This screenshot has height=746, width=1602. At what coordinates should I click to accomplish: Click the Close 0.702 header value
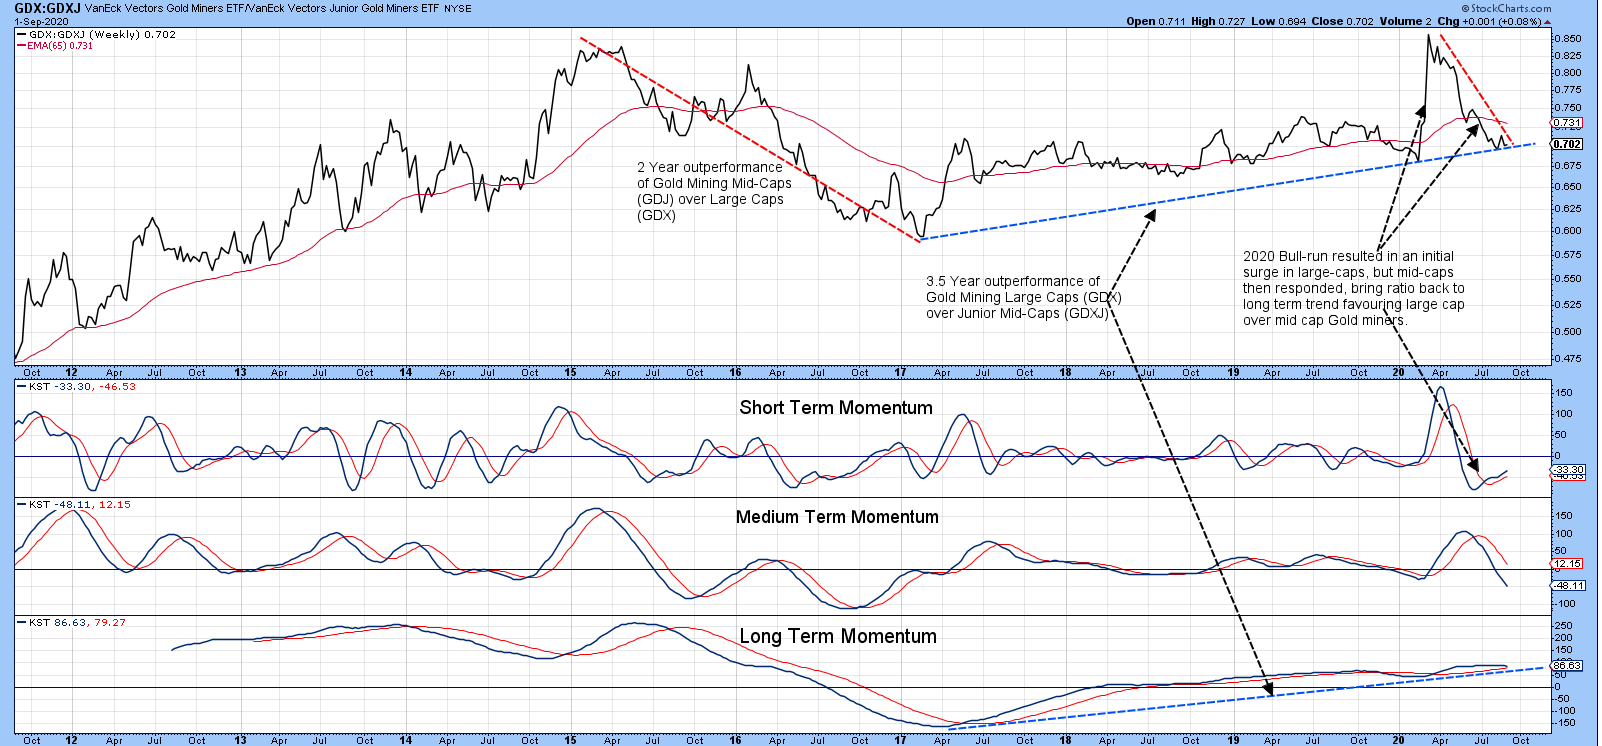tap(1341, 21)
